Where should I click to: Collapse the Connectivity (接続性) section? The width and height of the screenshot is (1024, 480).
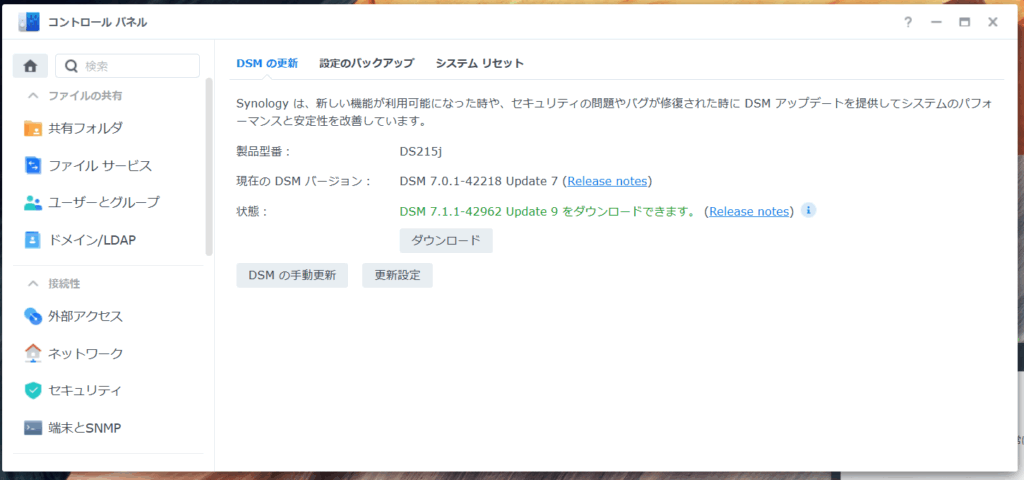(33, 284)
